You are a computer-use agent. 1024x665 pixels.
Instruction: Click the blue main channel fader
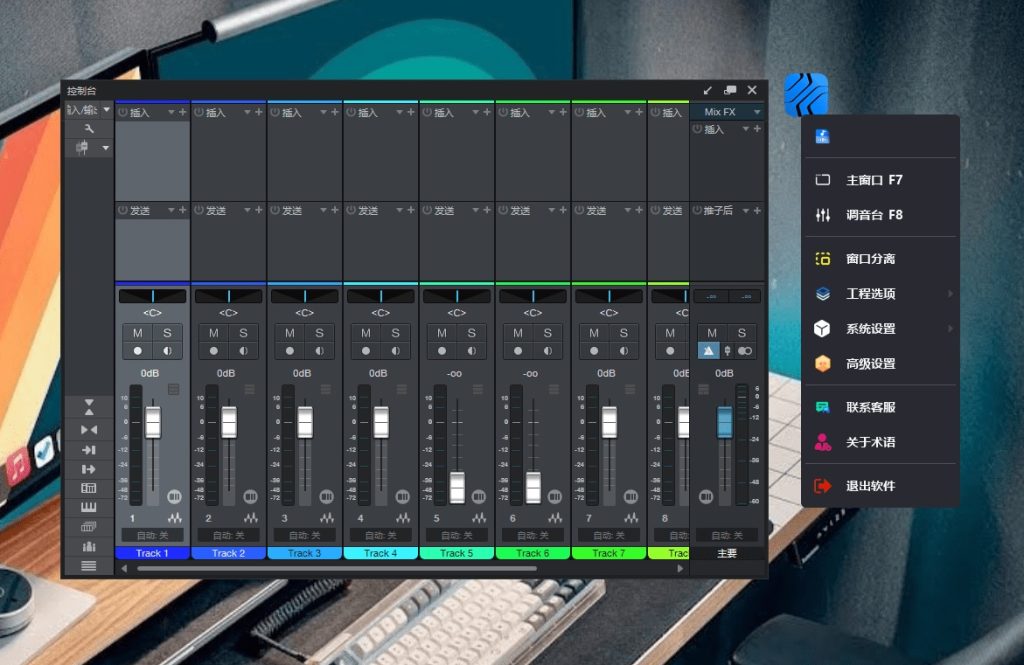tap(725, 422)
